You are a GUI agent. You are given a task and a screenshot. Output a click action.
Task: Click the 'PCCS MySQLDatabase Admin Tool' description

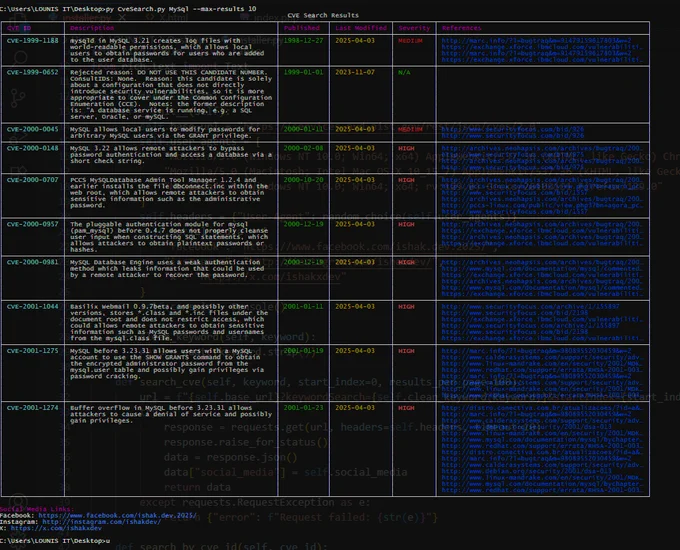(169, 192)
